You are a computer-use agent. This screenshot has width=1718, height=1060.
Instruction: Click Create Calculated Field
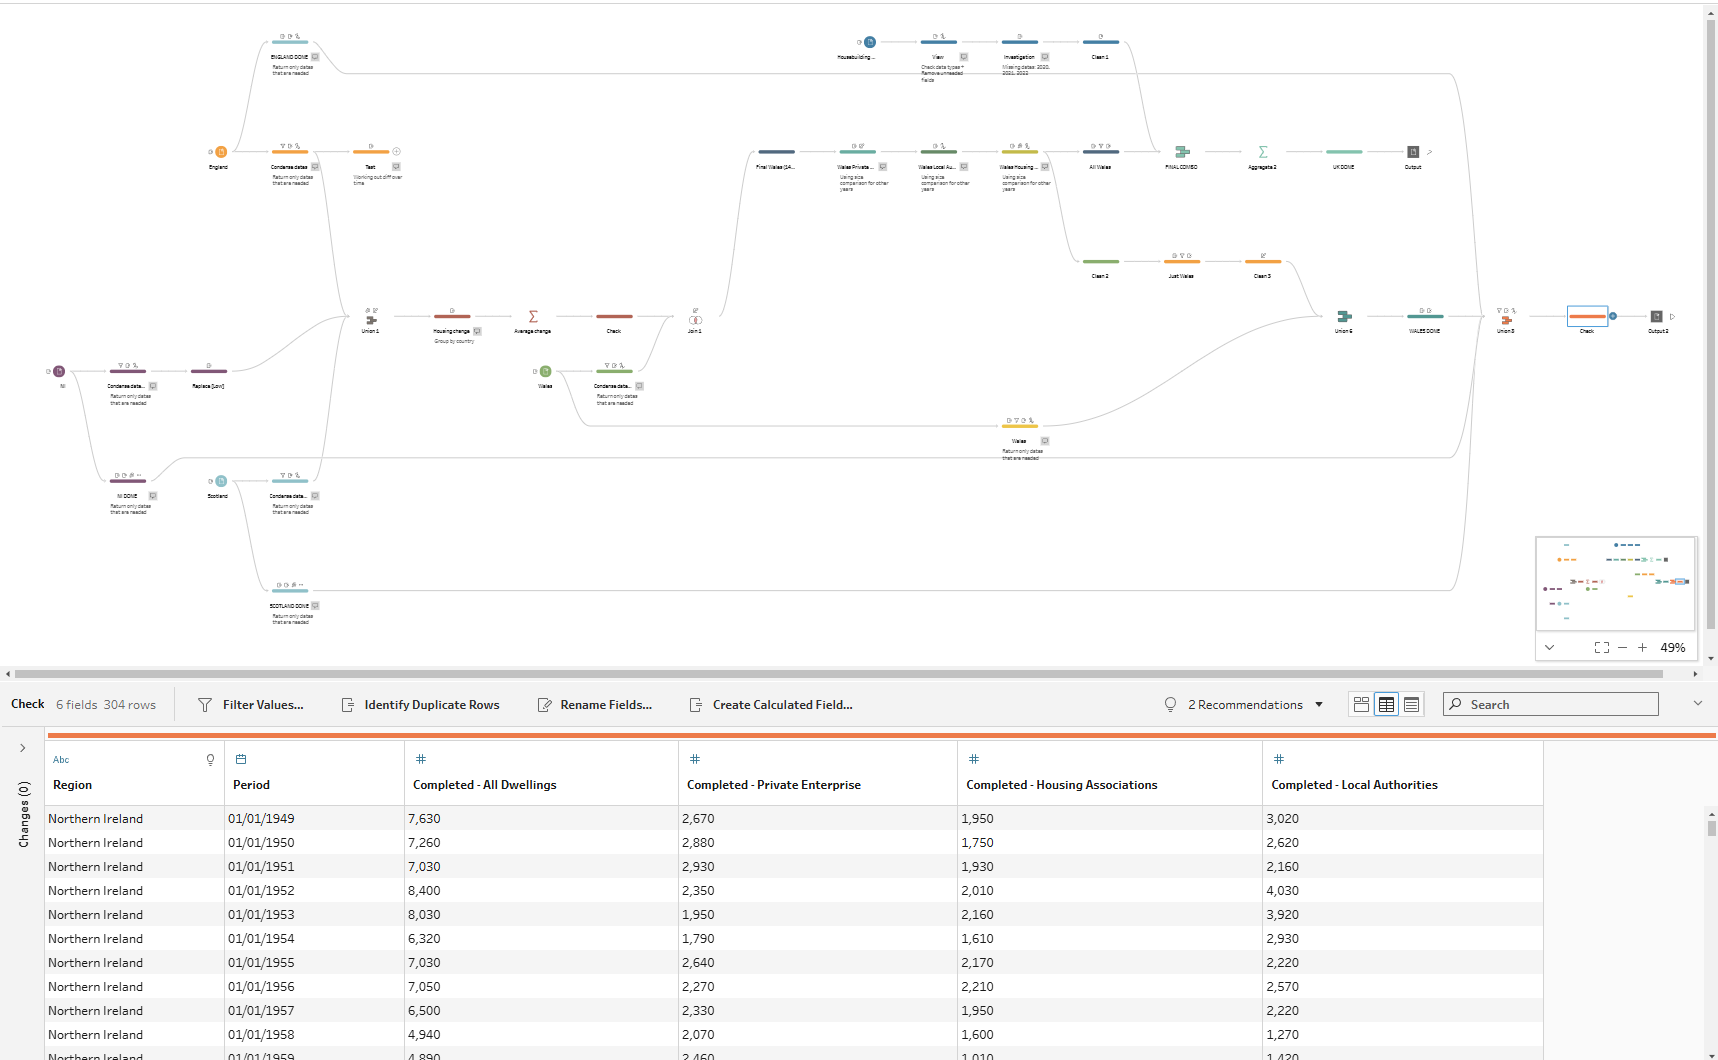771,705
